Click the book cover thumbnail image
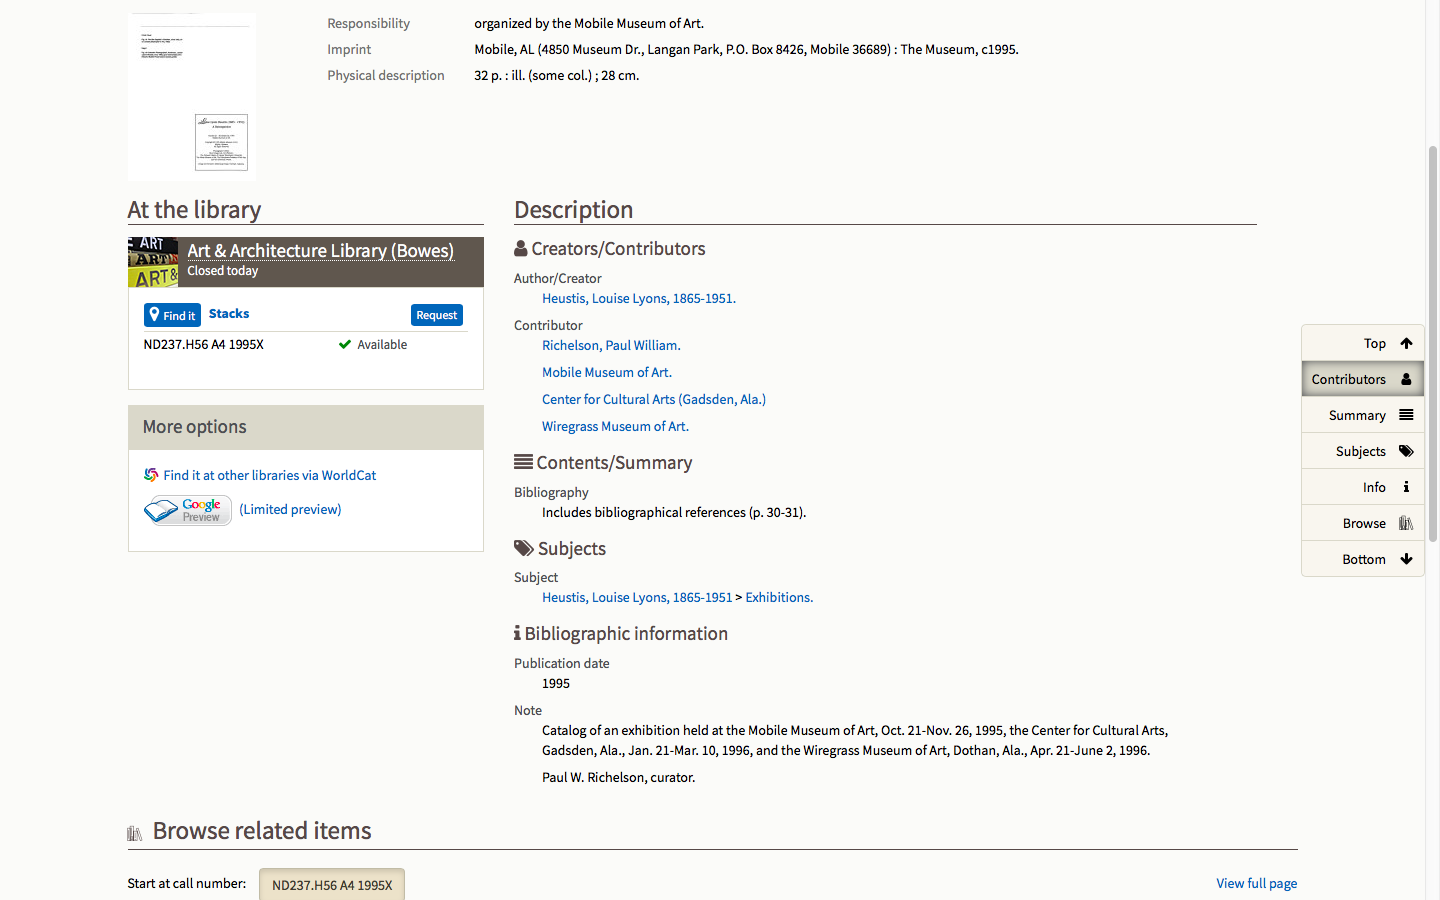The width and height of the screenshot is (1440, 900). (x=192, y=97)
